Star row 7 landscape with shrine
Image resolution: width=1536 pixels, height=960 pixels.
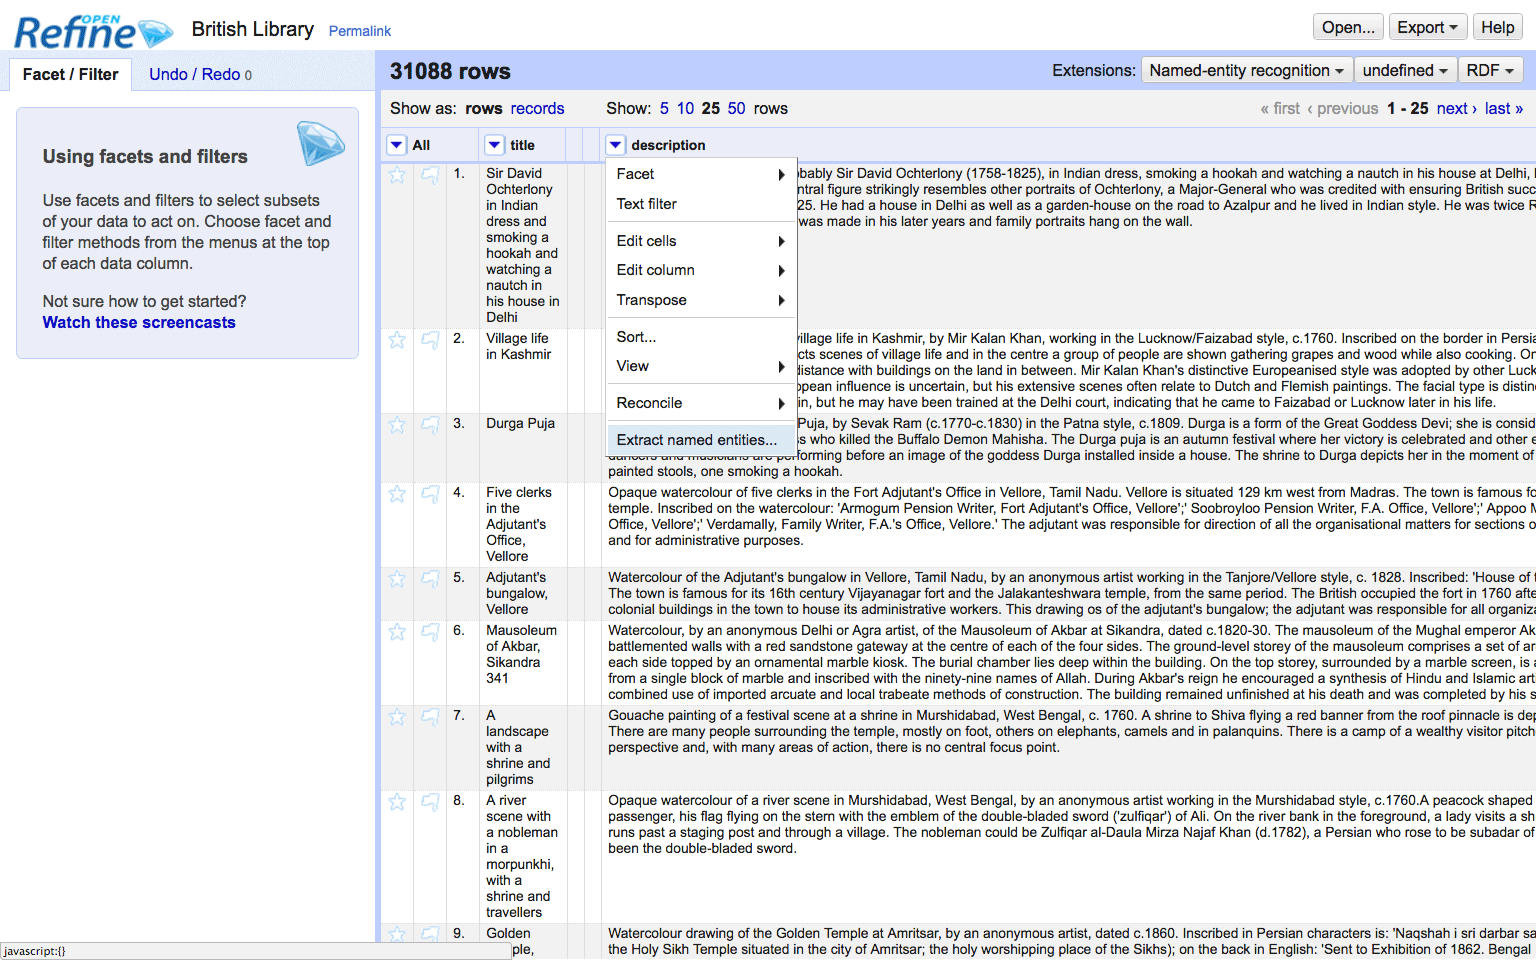click(397, 717)
